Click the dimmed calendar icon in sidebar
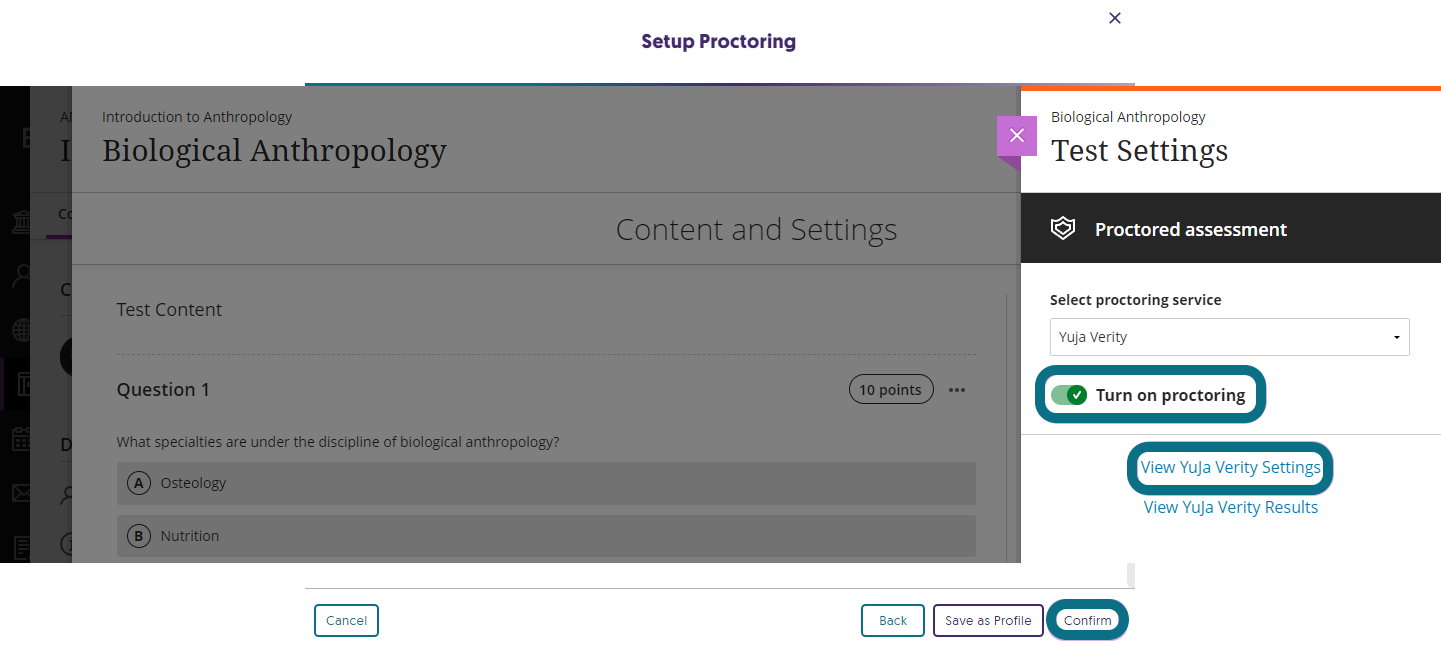The image size is (1441, 649). point(20,438)
